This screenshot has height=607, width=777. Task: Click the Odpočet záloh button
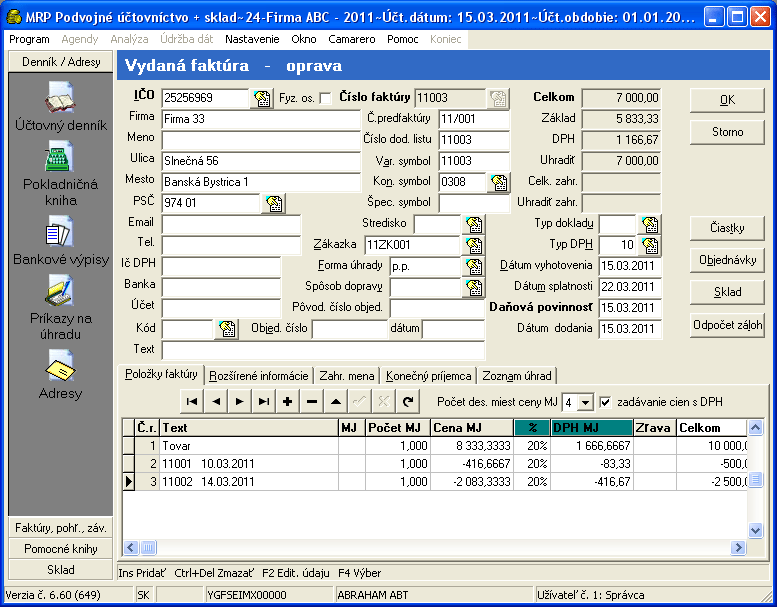(x=727, y=325)
